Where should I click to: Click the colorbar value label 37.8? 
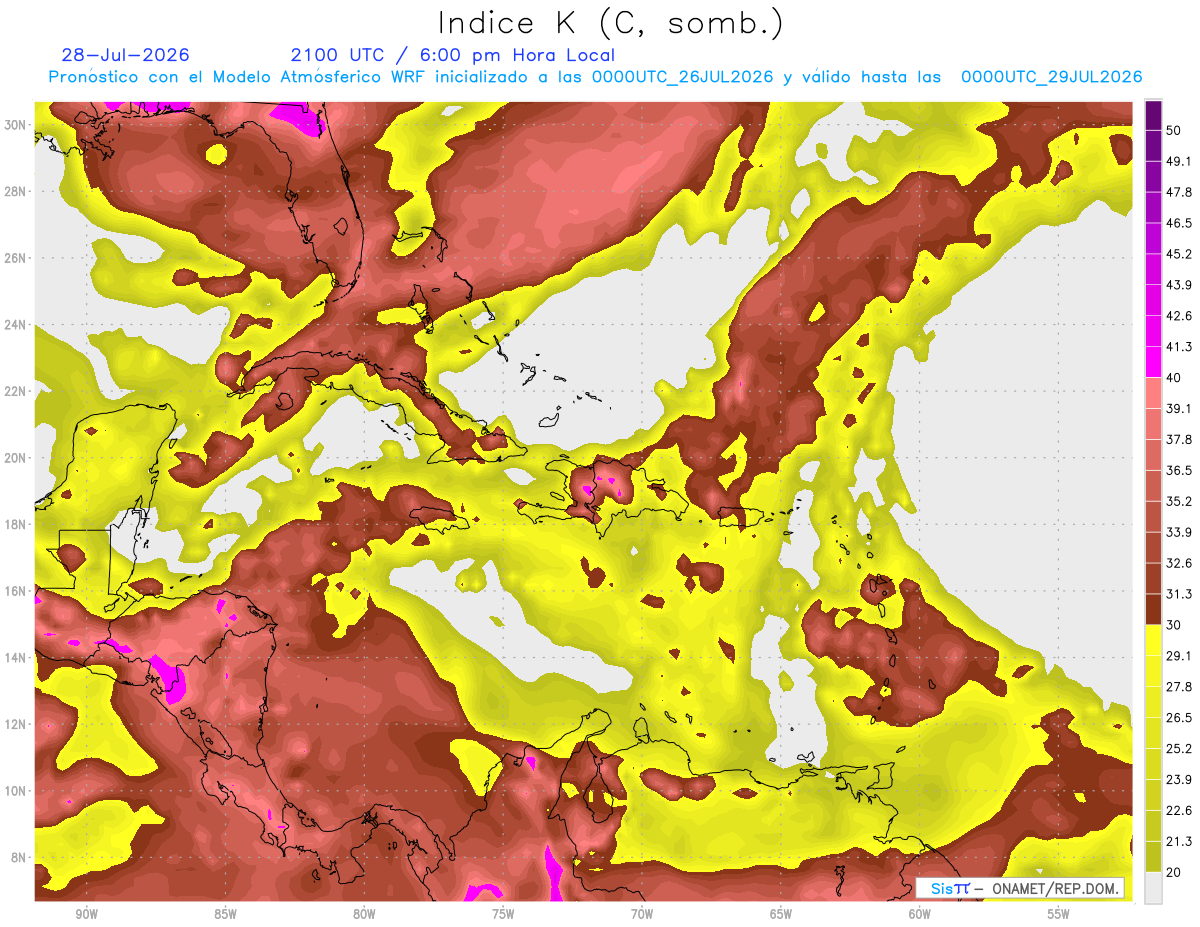coord(1179,439)
